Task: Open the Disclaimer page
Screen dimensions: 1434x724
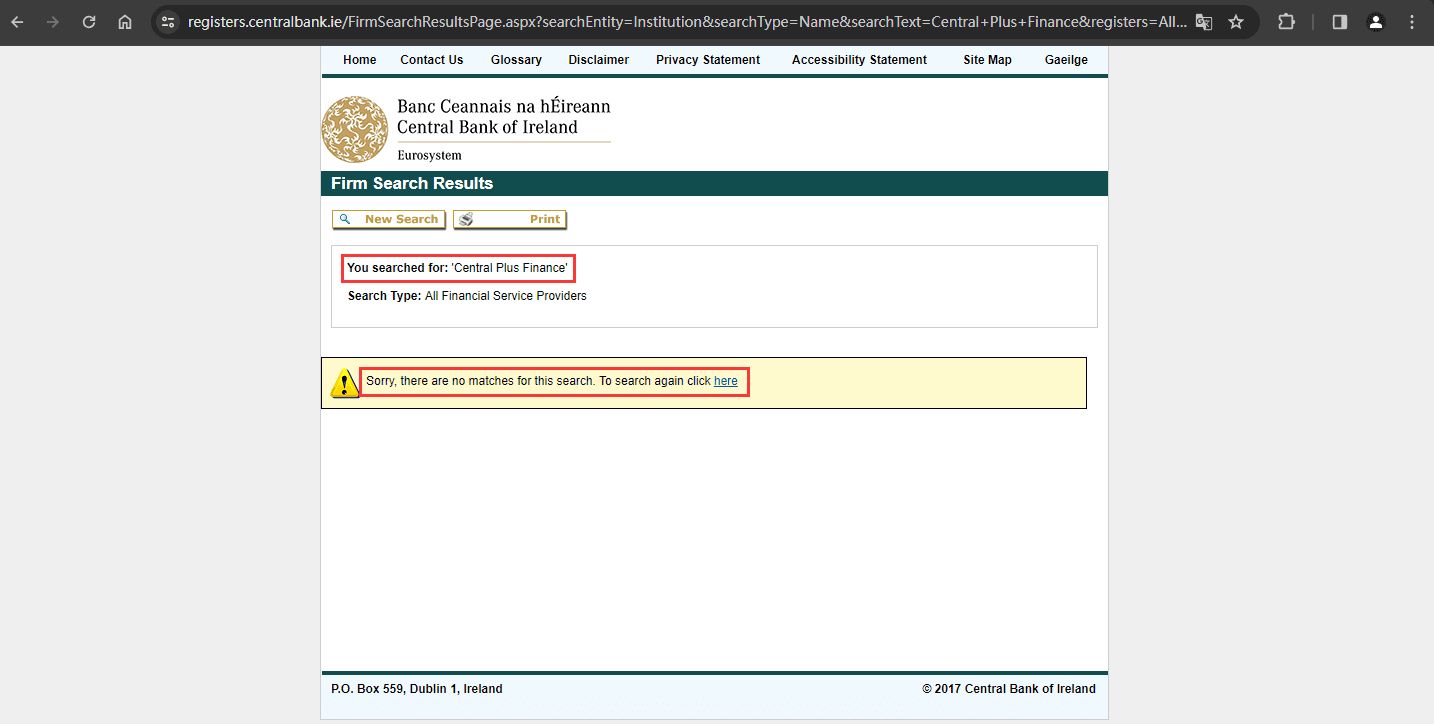Action: pos(599,60)
